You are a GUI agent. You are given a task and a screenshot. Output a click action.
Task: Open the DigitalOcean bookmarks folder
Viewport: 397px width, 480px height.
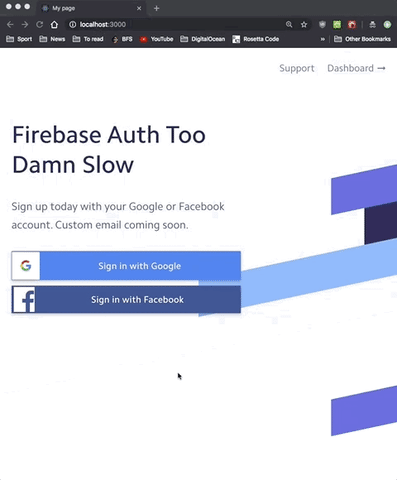click(x=203, y=39)
